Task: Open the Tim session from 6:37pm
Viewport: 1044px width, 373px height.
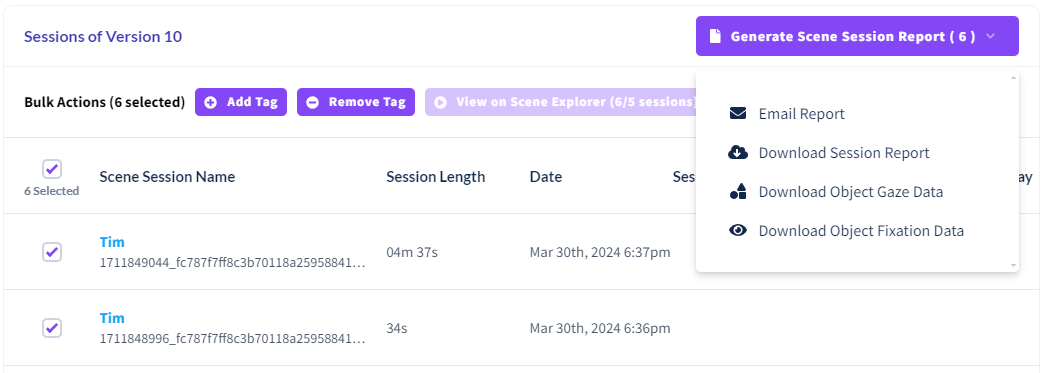Action: (x=112, y=242)
